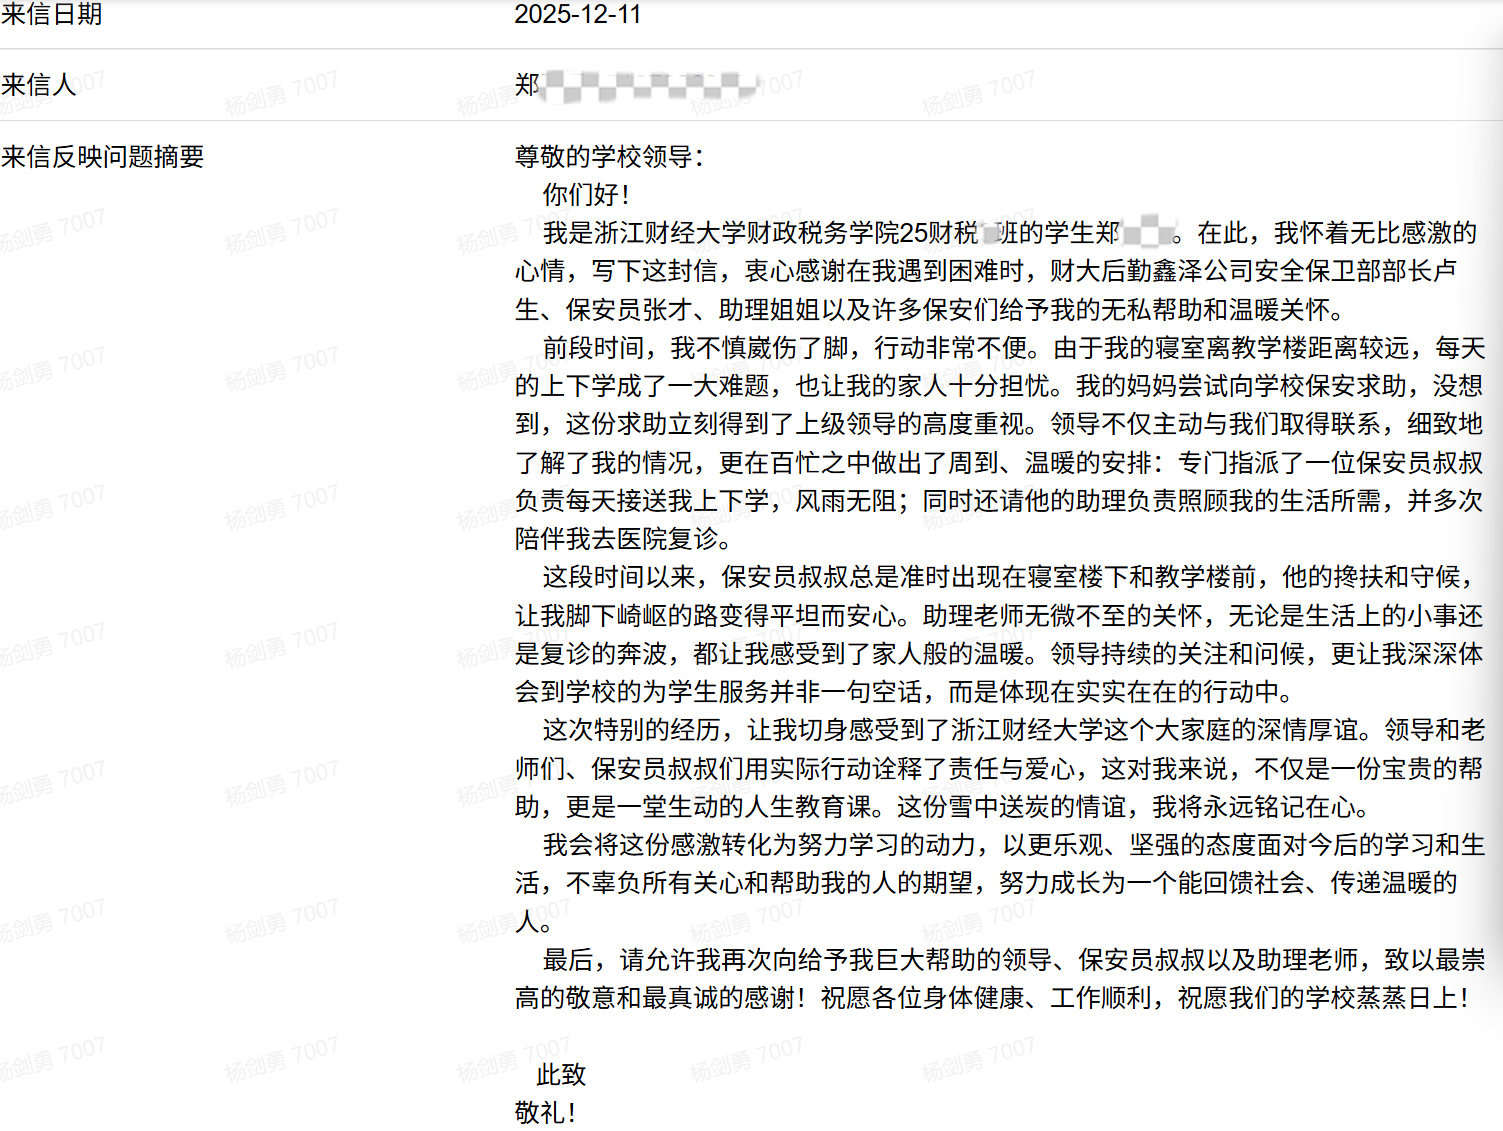Viewport: 1503px width, 1131px height.
Task: Click paragraph start 这段时间以来
Action: tap(619, 577)
